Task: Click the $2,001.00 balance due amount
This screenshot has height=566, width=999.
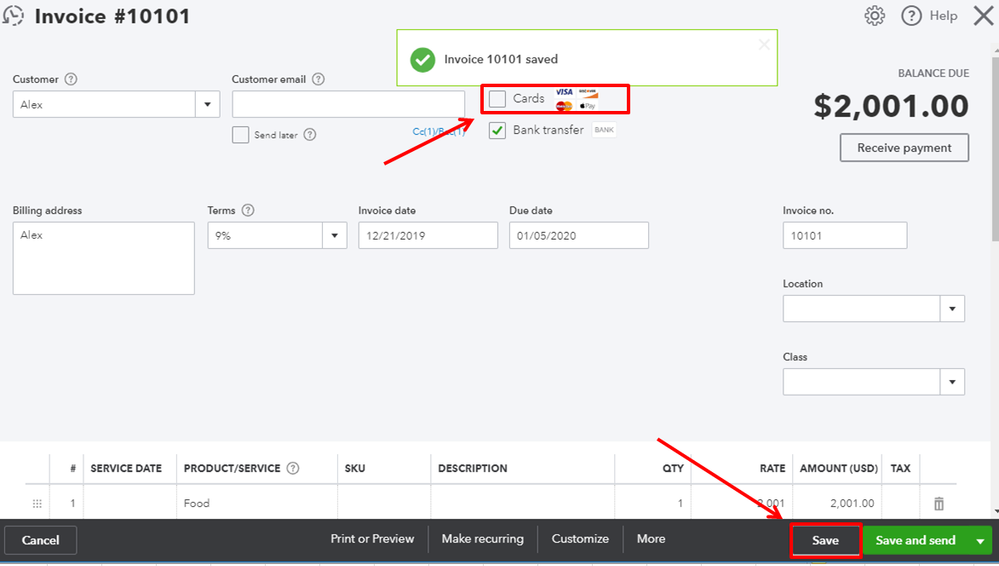Action: pos(891,106)
